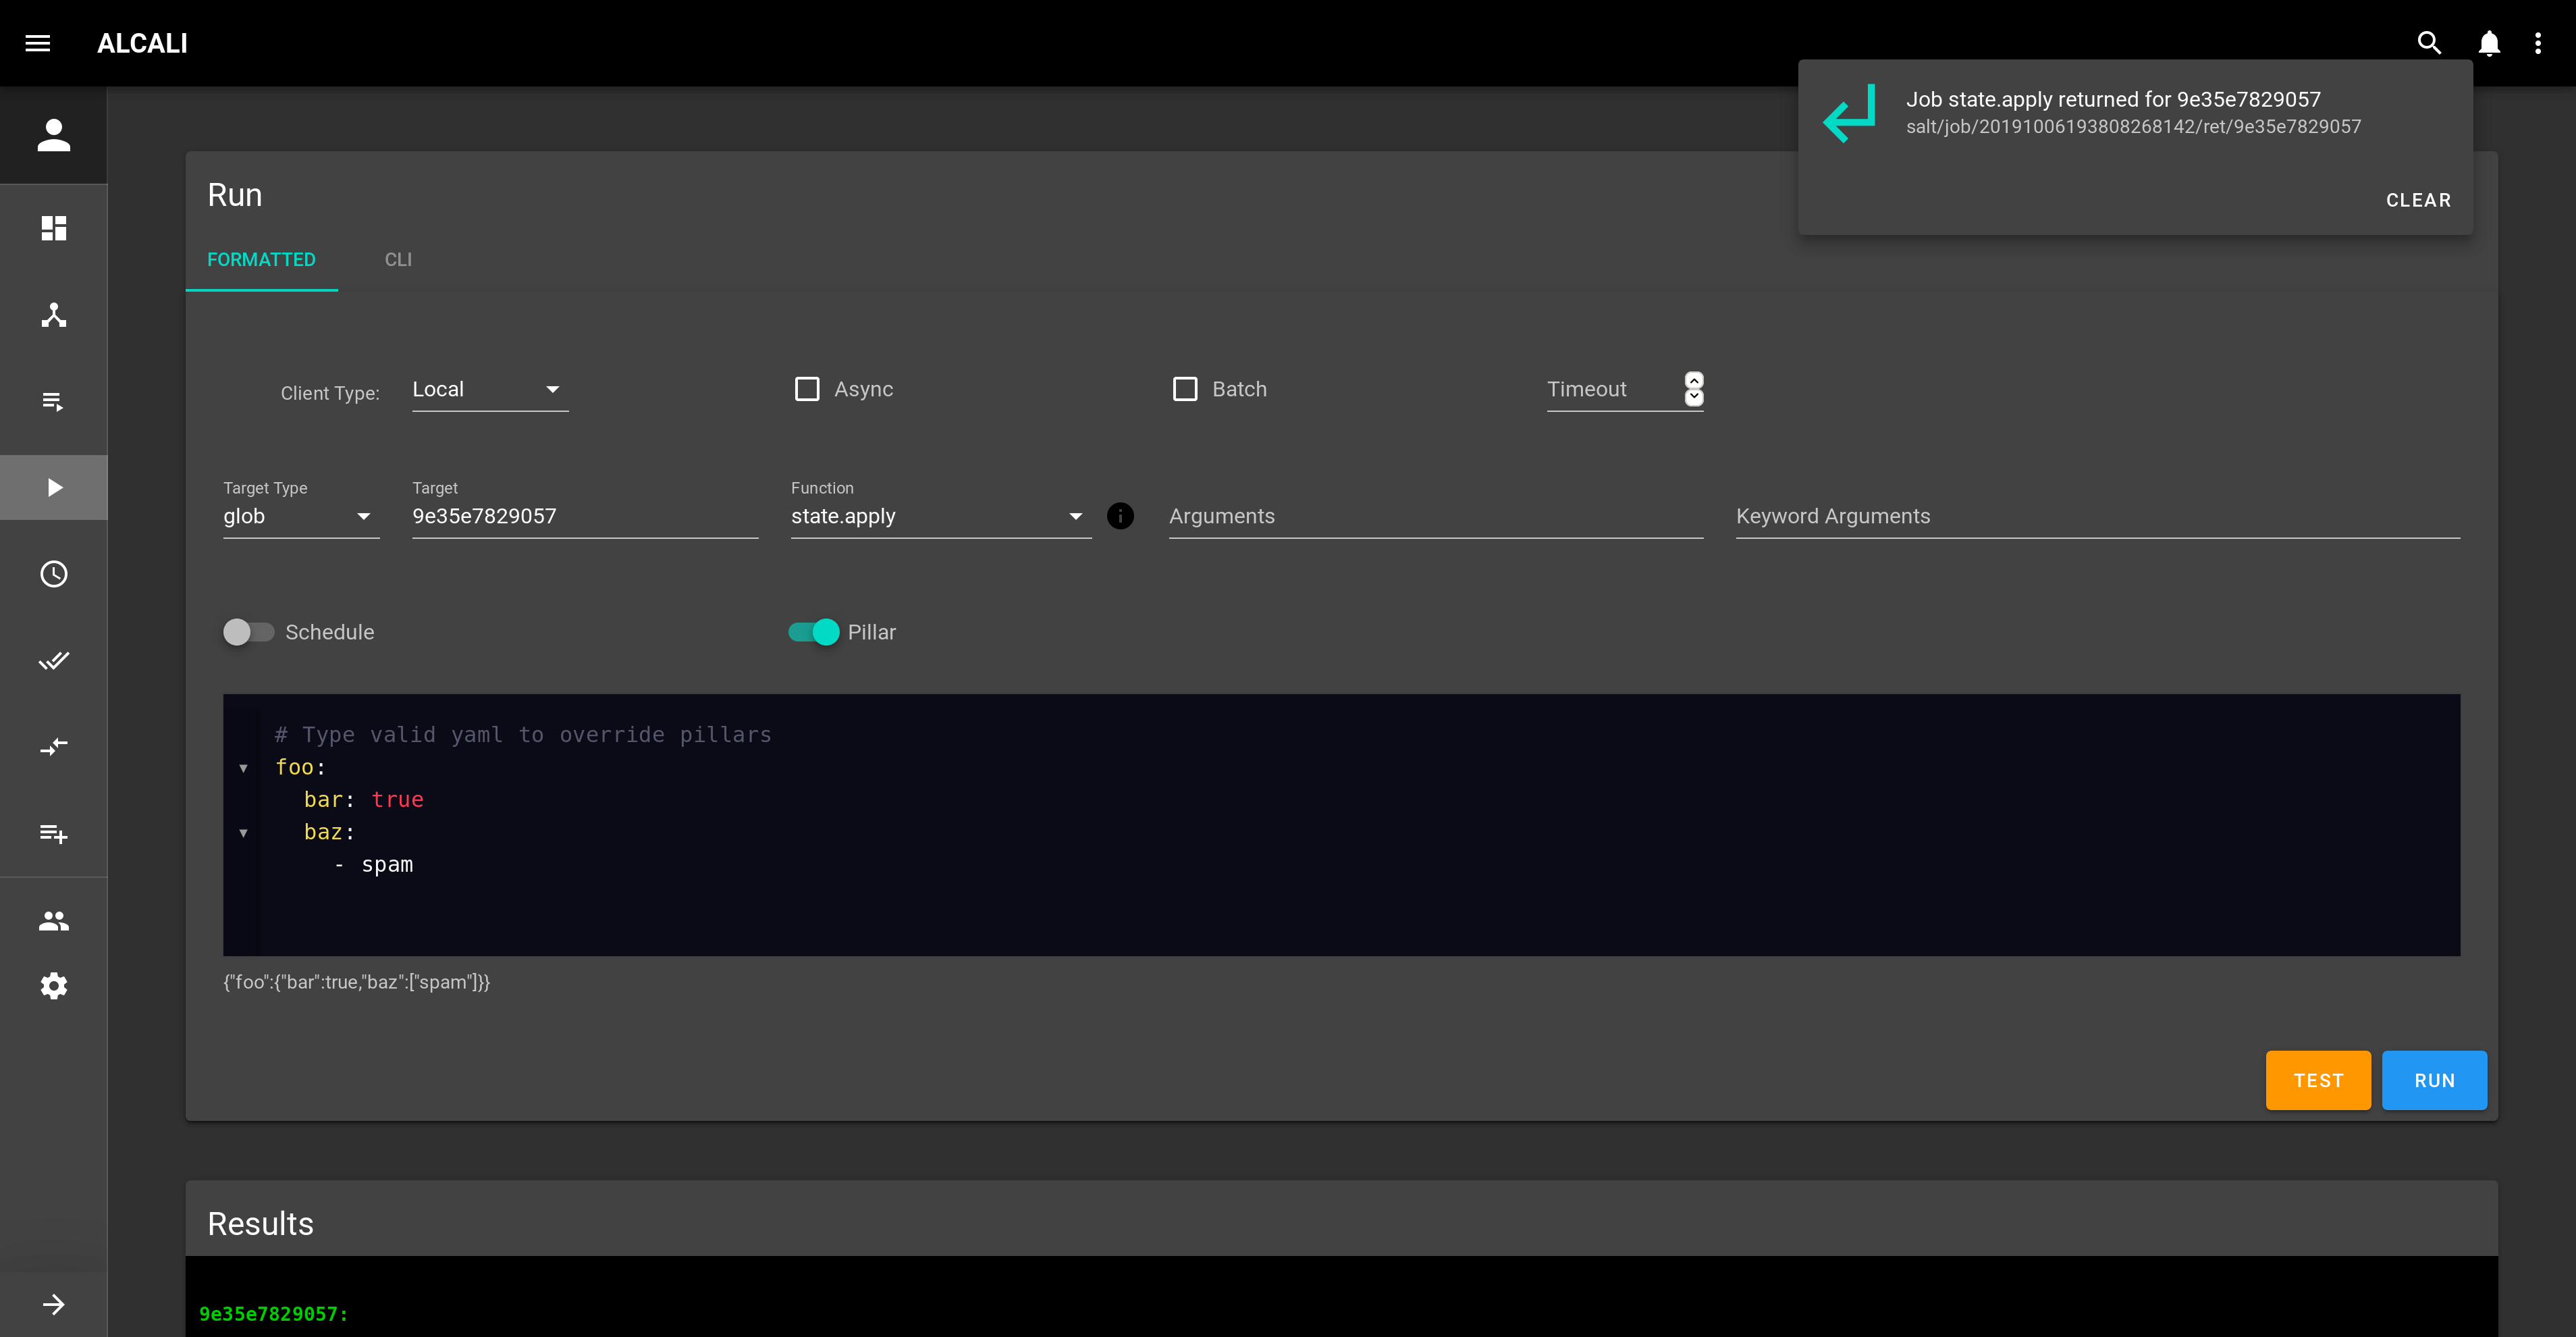
Task: Click the RUN button to execute
Action: coord(2436,1080)
